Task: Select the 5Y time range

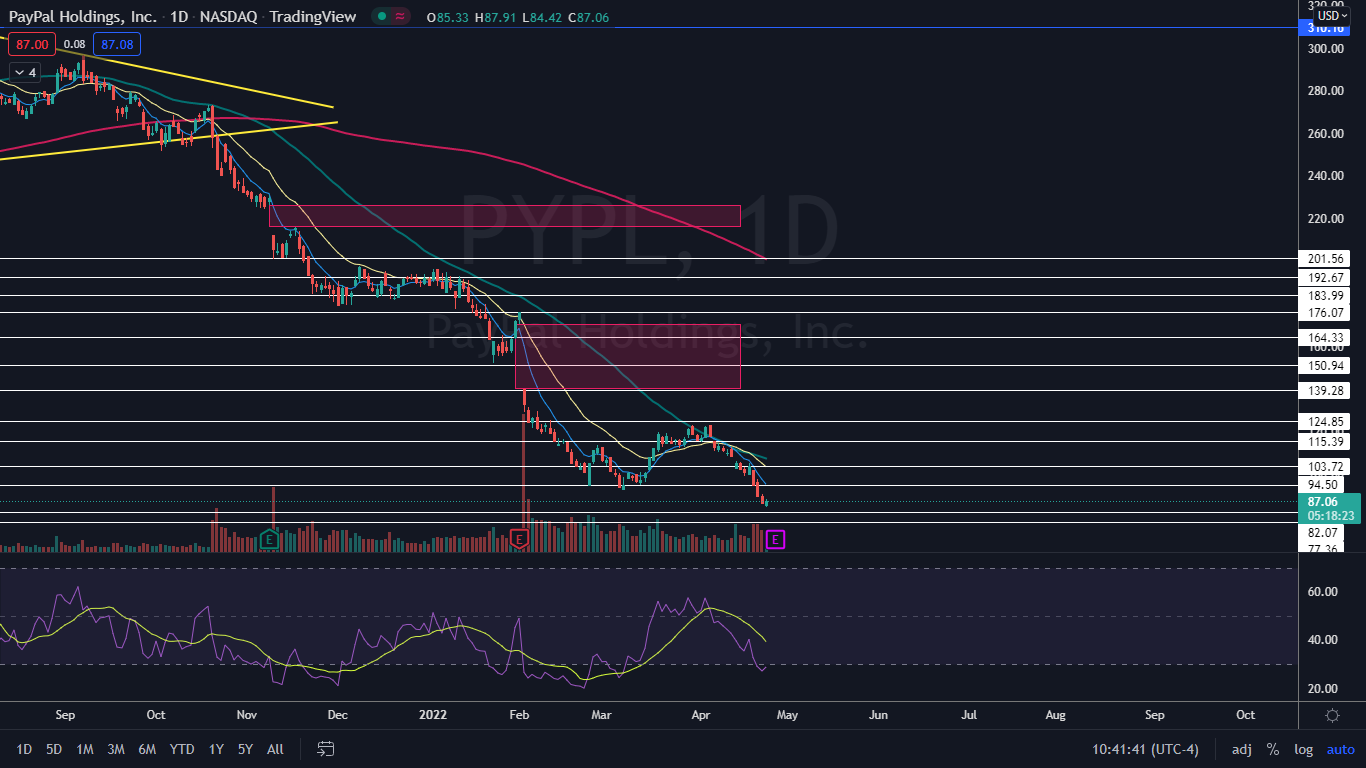Action: point(245,749)
